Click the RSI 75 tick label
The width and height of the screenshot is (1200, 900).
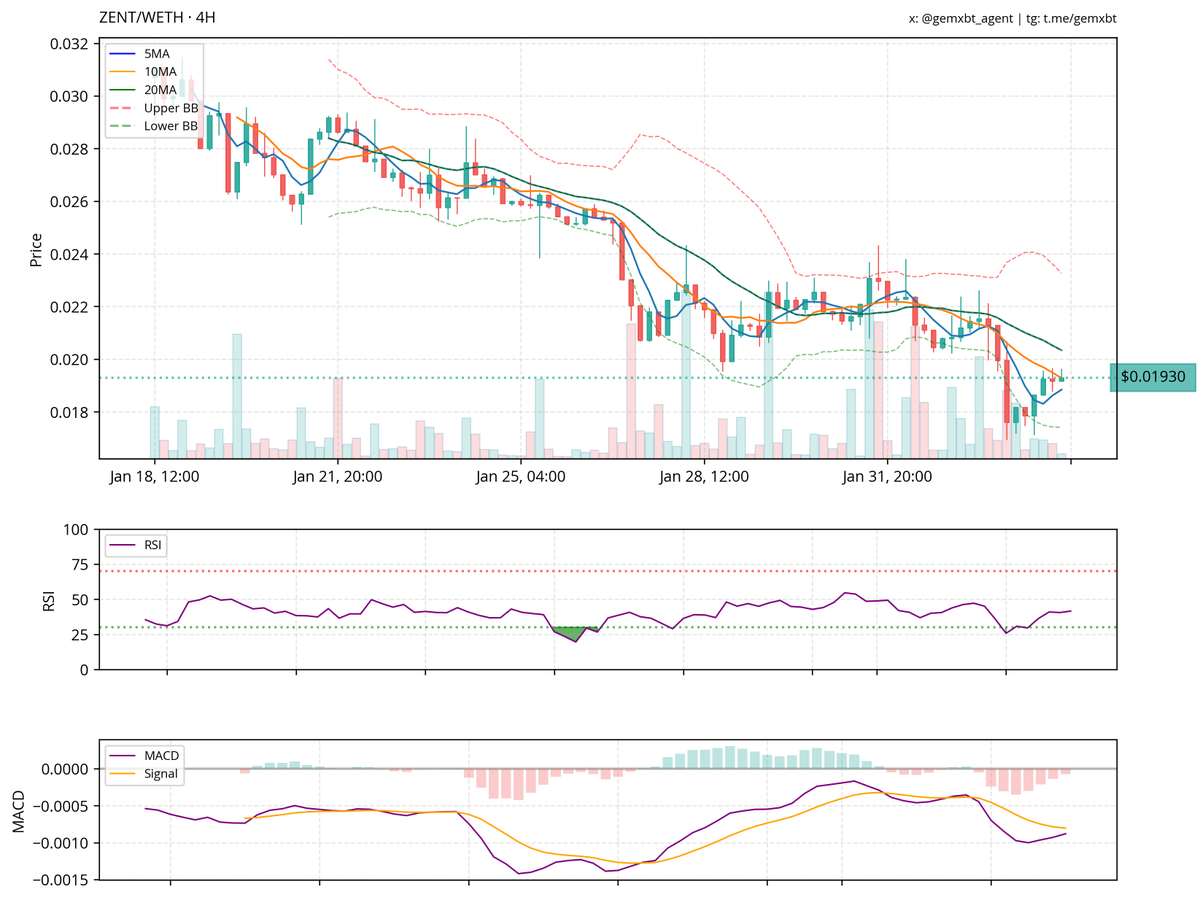click(x=80, y=564)
